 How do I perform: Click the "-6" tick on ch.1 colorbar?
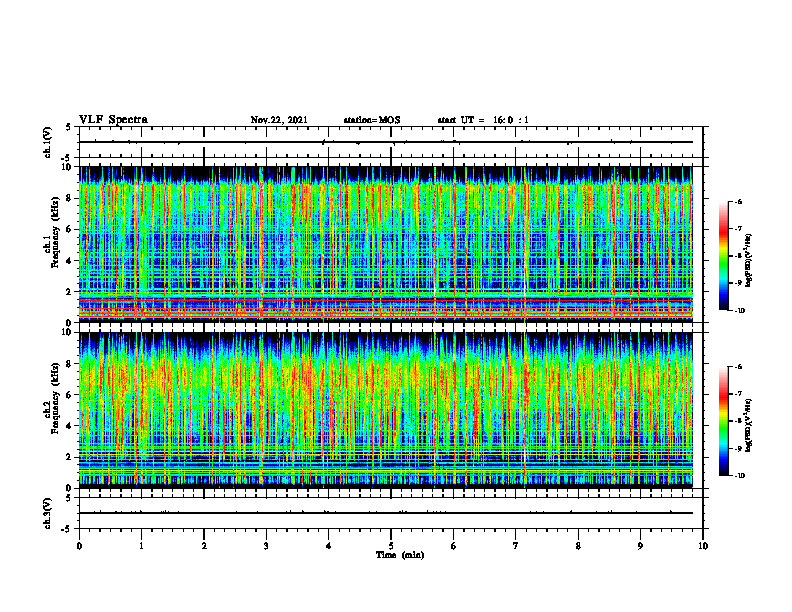coord(738,202)
